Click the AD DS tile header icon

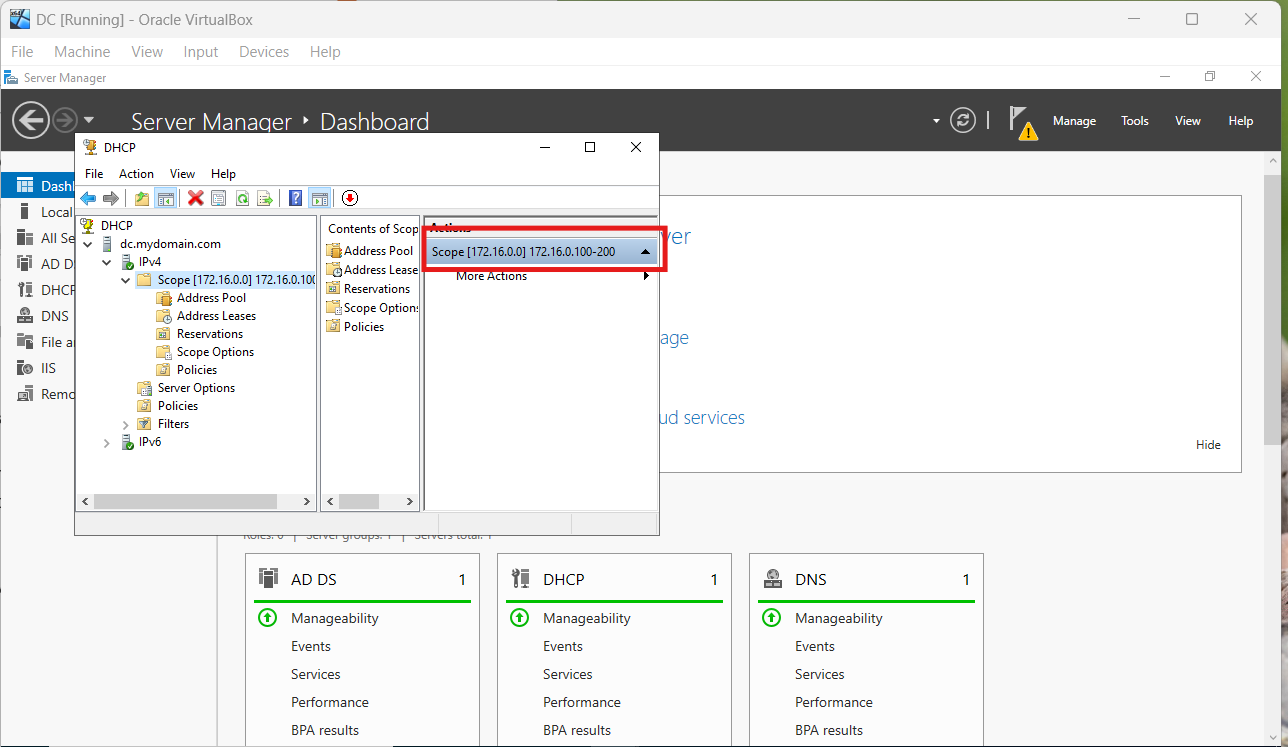click(268, 578)
